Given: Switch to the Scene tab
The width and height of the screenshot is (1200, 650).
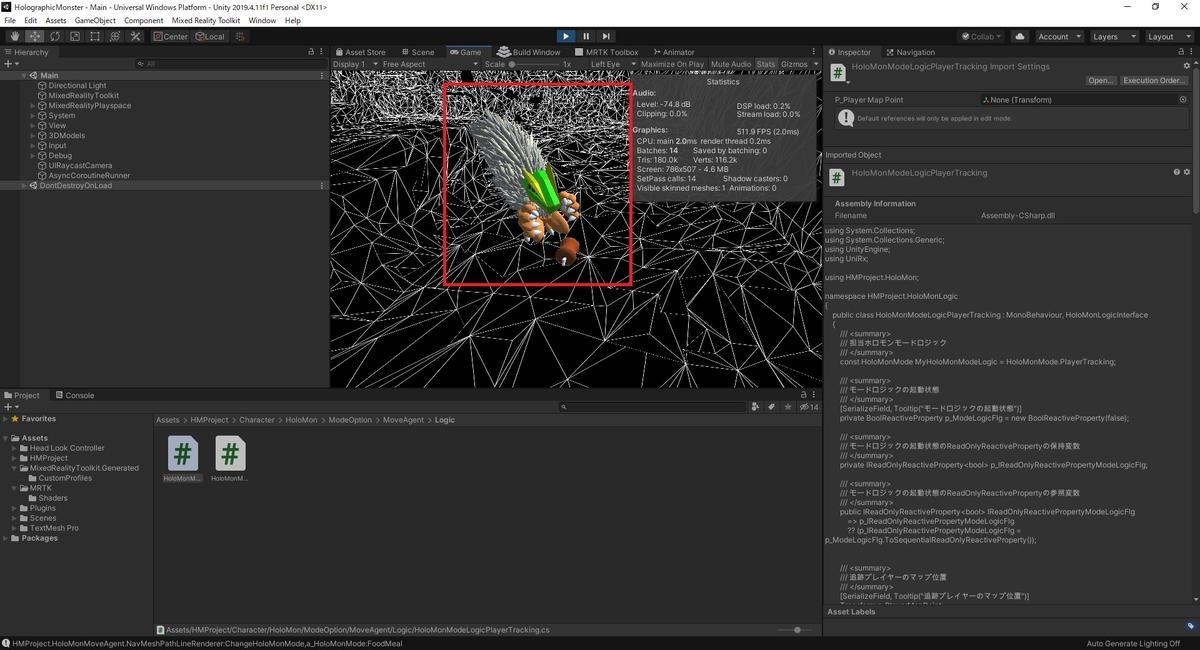Looking at the screenshot, I should [x=418, y=52].
